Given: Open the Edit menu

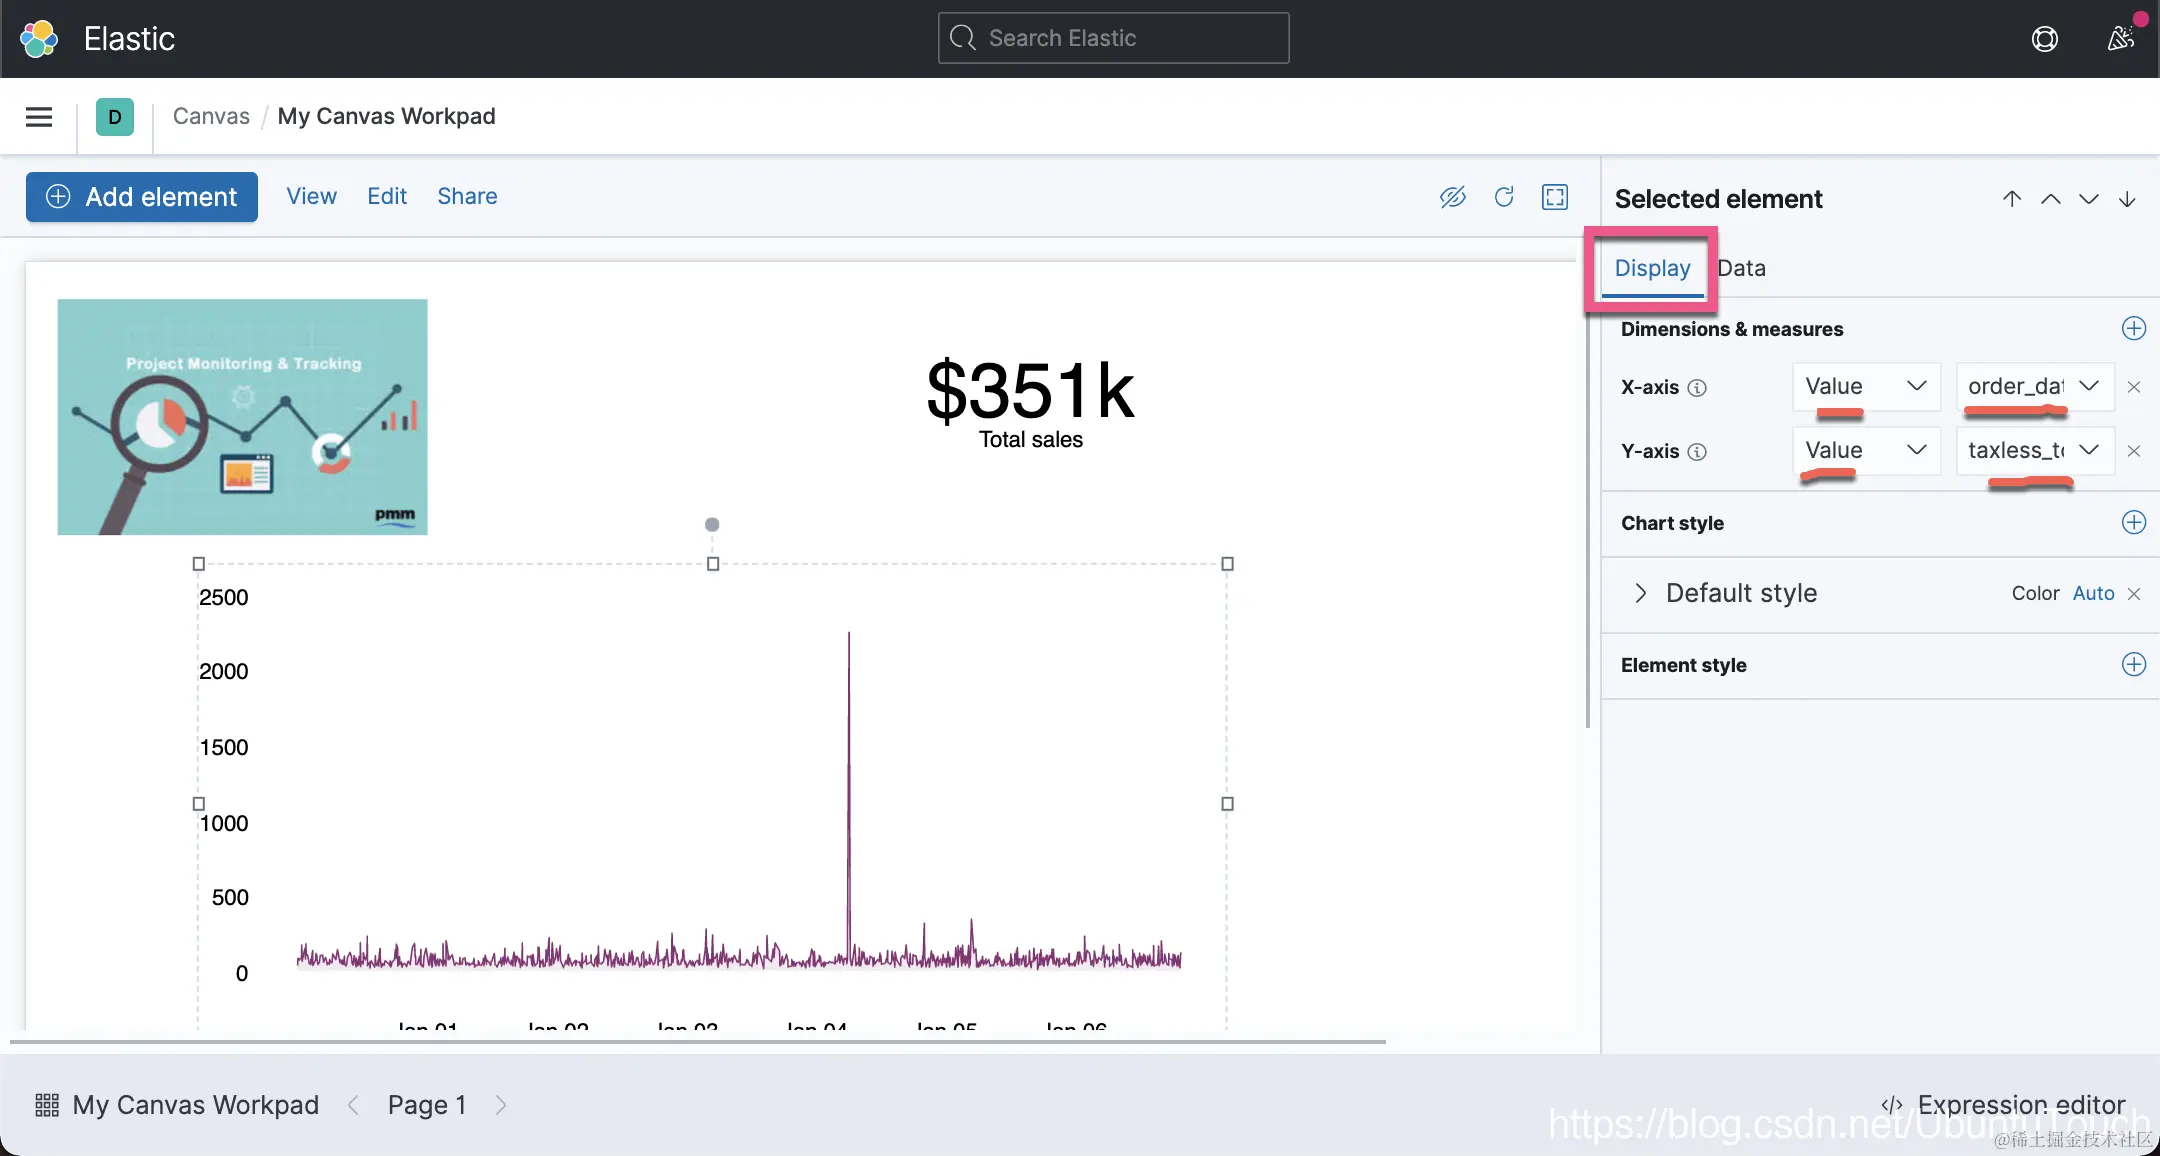Looking at the screenshot, I should point(386,196).
